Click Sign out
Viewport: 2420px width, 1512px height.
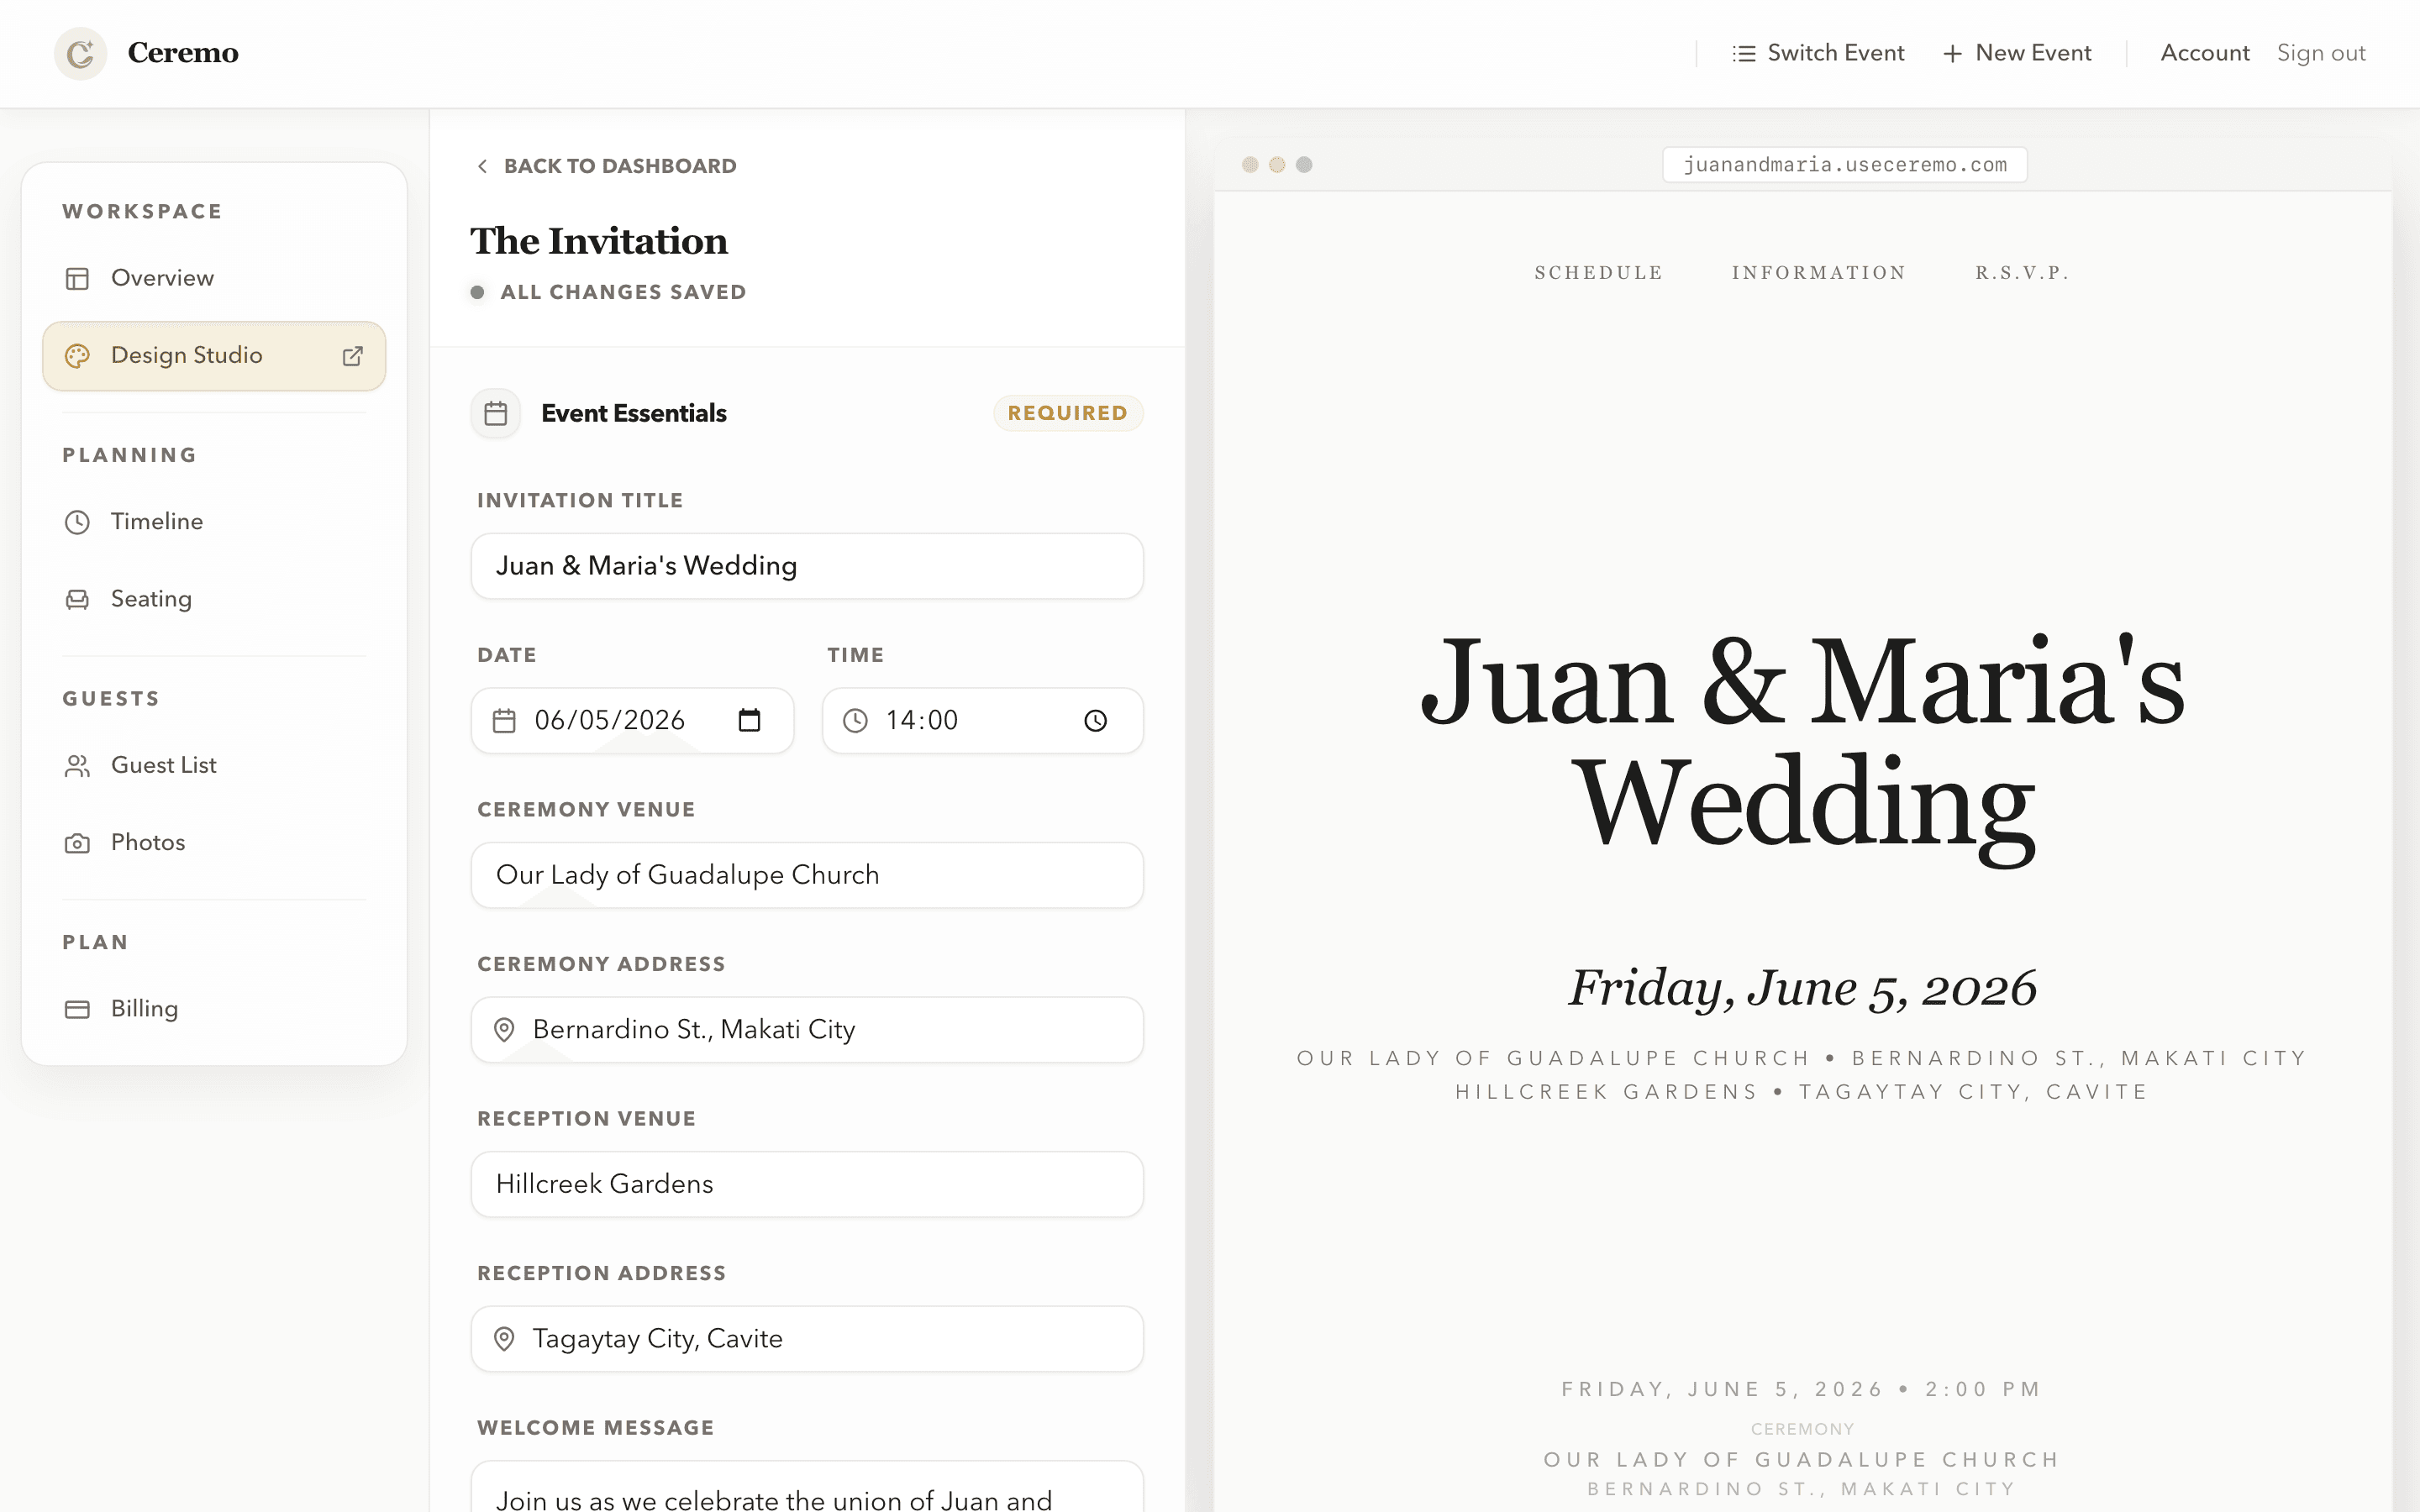pyautogui.click(x=2321, y=53)
